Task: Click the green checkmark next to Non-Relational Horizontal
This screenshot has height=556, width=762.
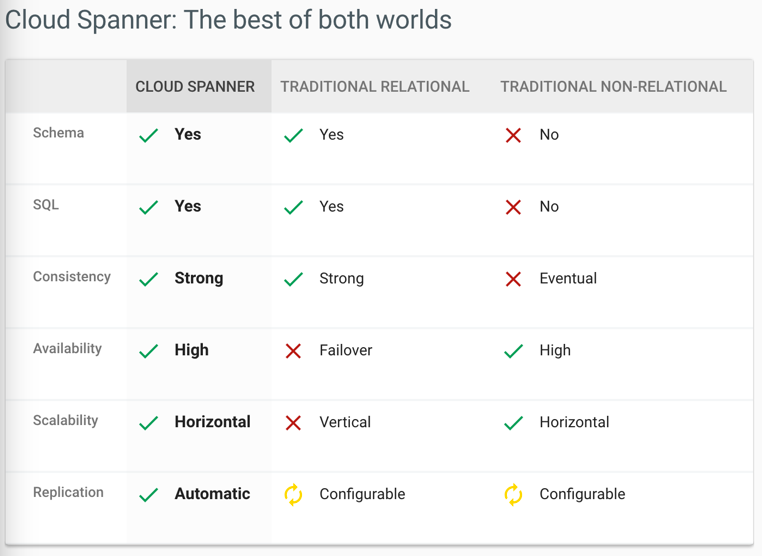Action: coord(513,423)
